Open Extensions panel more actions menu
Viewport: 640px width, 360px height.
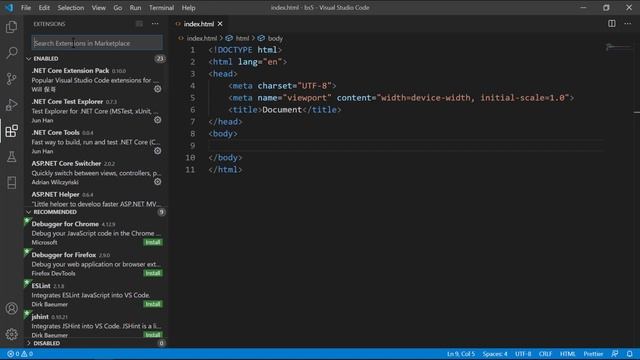155,24
